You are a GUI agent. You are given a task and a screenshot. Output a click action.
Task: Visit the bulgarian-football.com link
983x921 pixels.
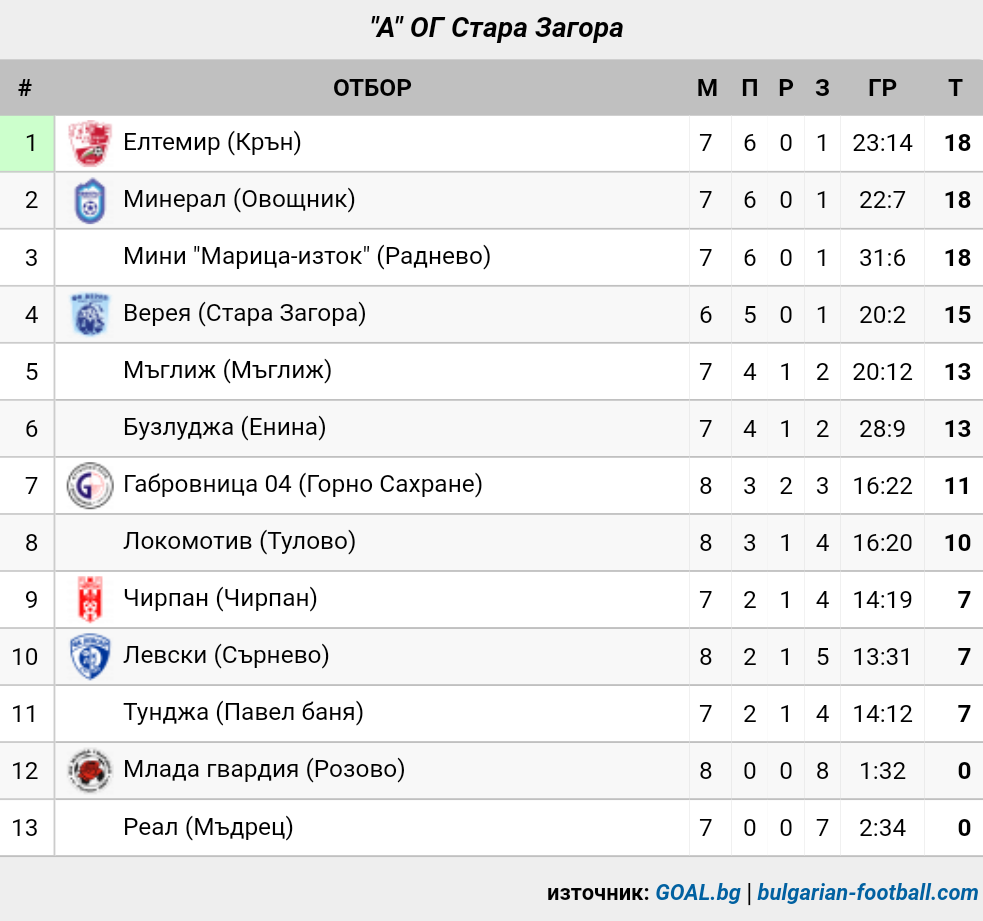868,892
